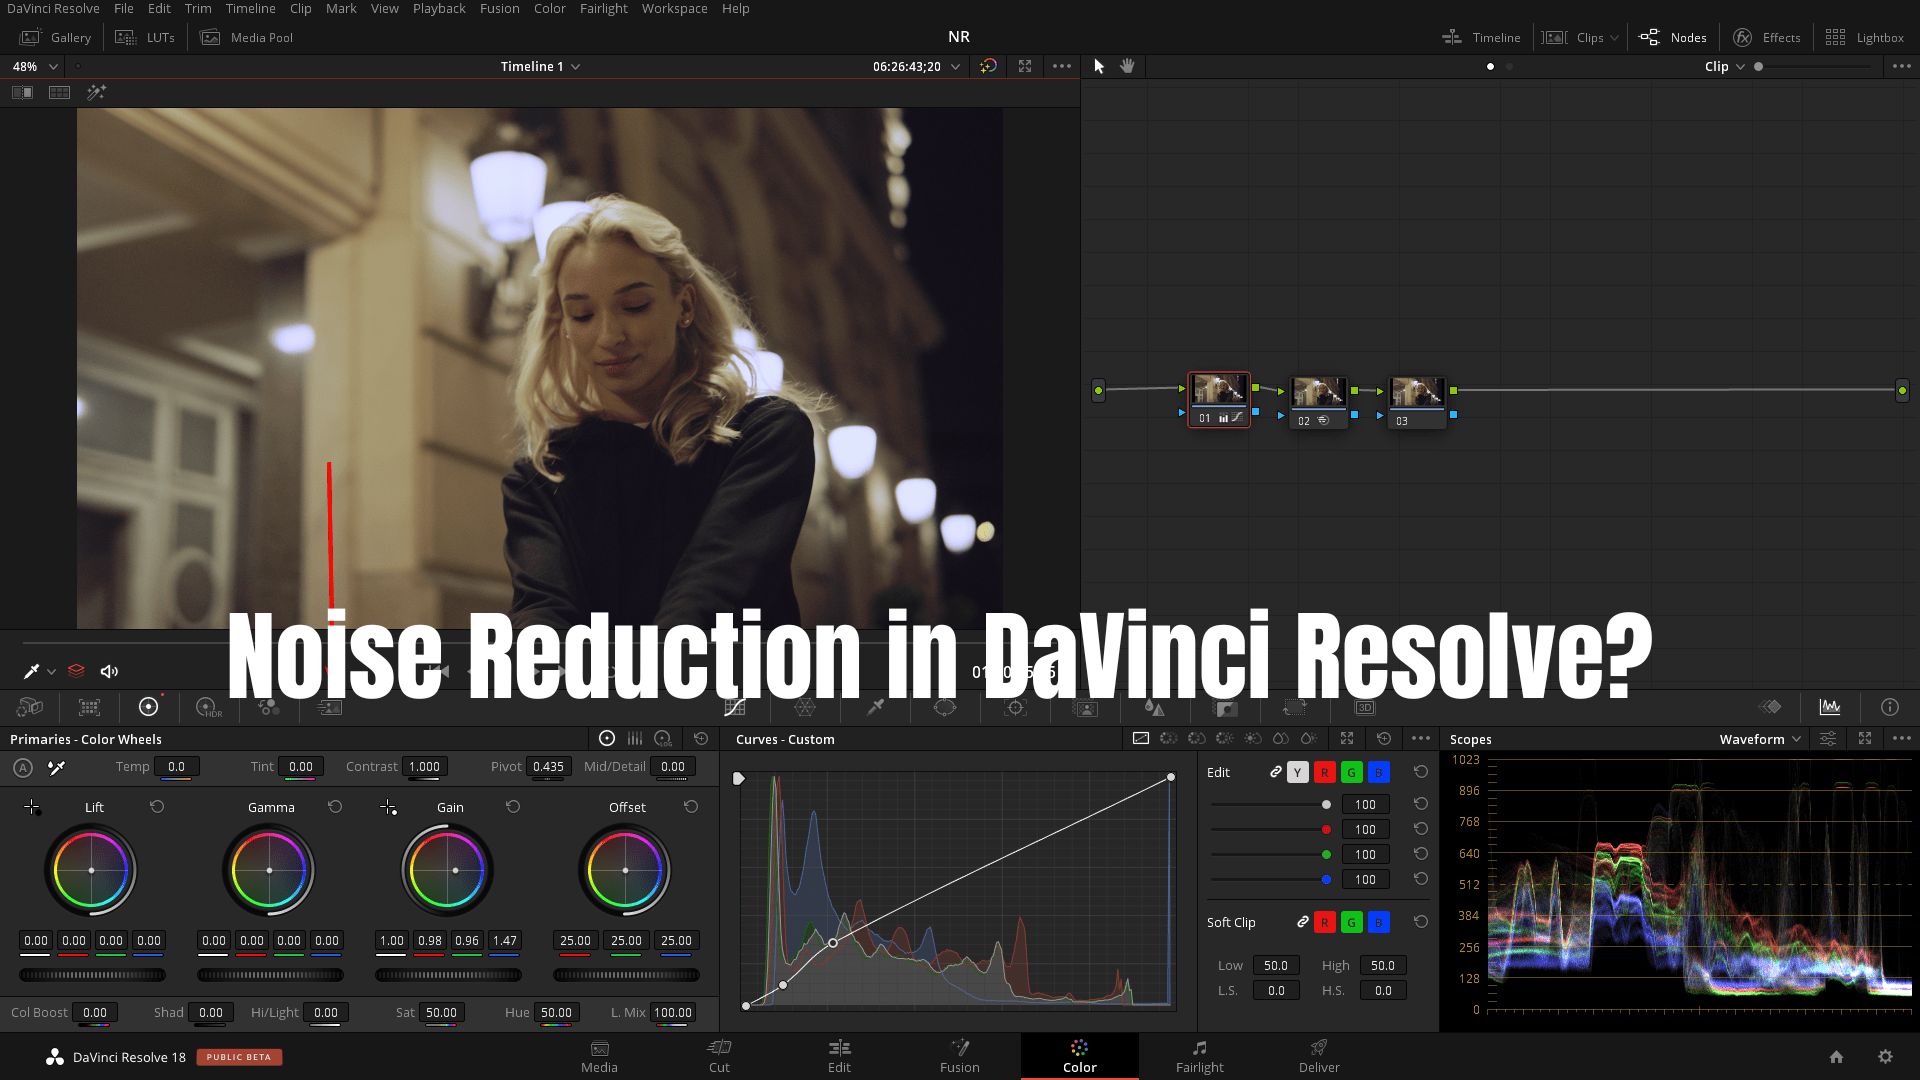Open the HDR color wheels palette
Image resolution: width=1920 pixels, height=1080 pixels.
208,707
